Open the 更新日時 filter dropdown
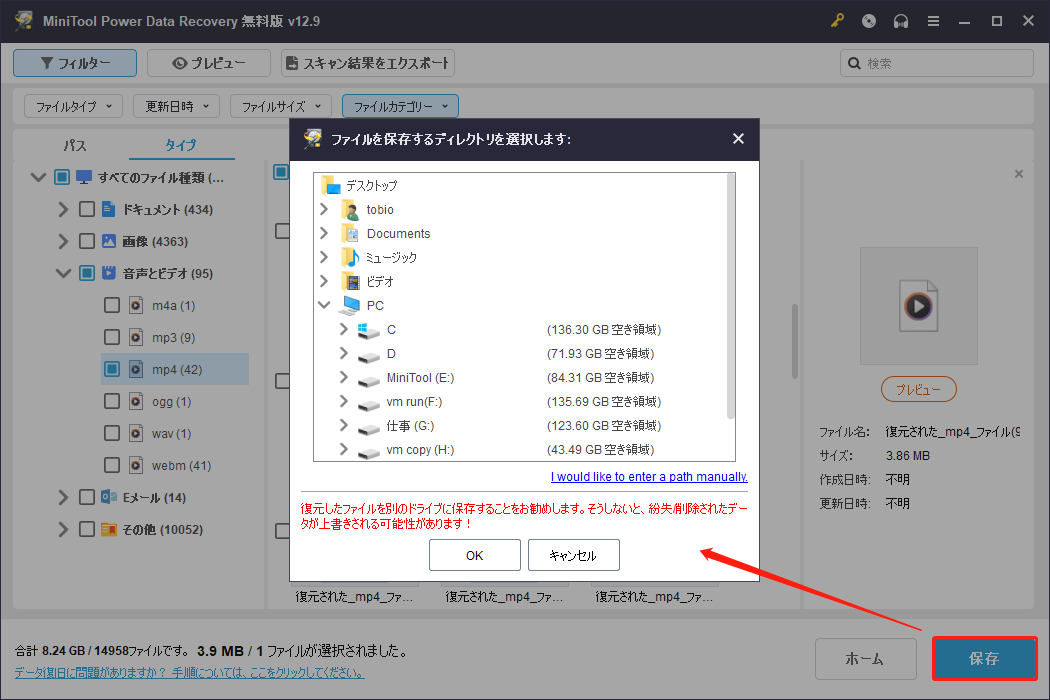 pos(177,106)
